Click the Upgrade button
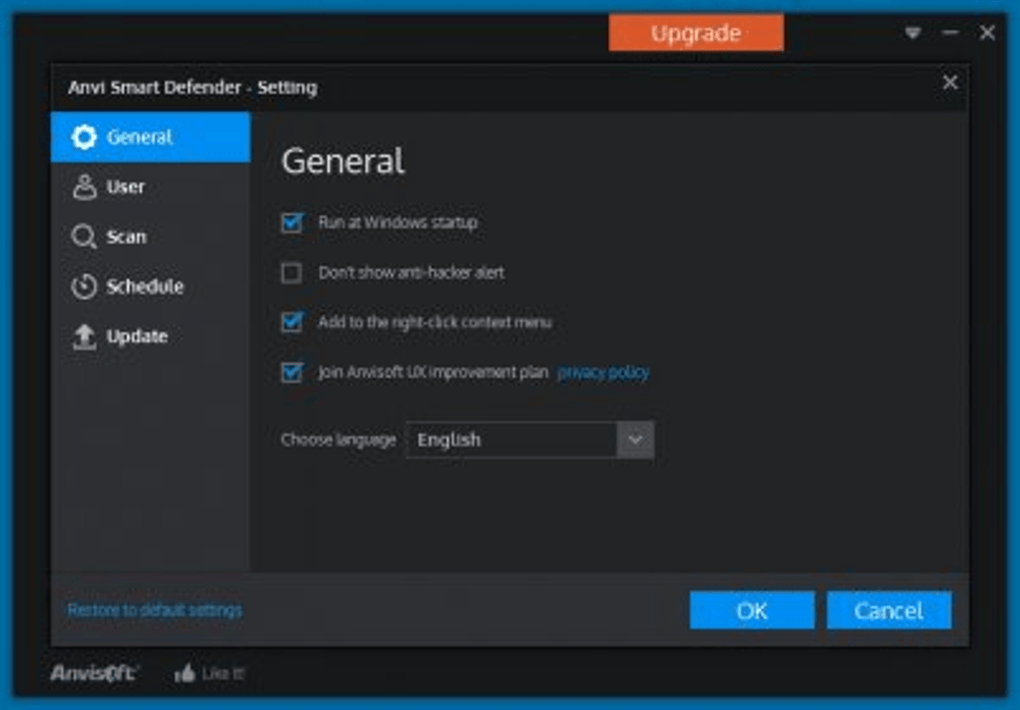The width and height of the screenshot is (1020, 710). [x=696, y=33]
